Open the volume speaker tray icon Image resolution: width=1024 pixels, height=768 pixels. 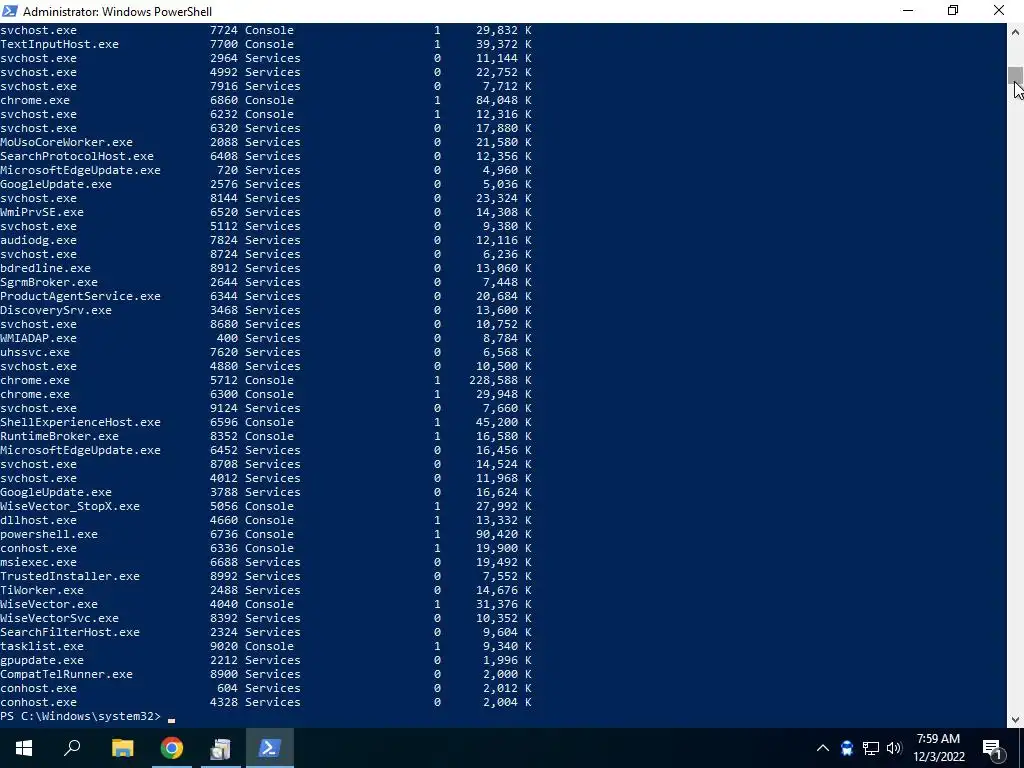tap(894, 748)
